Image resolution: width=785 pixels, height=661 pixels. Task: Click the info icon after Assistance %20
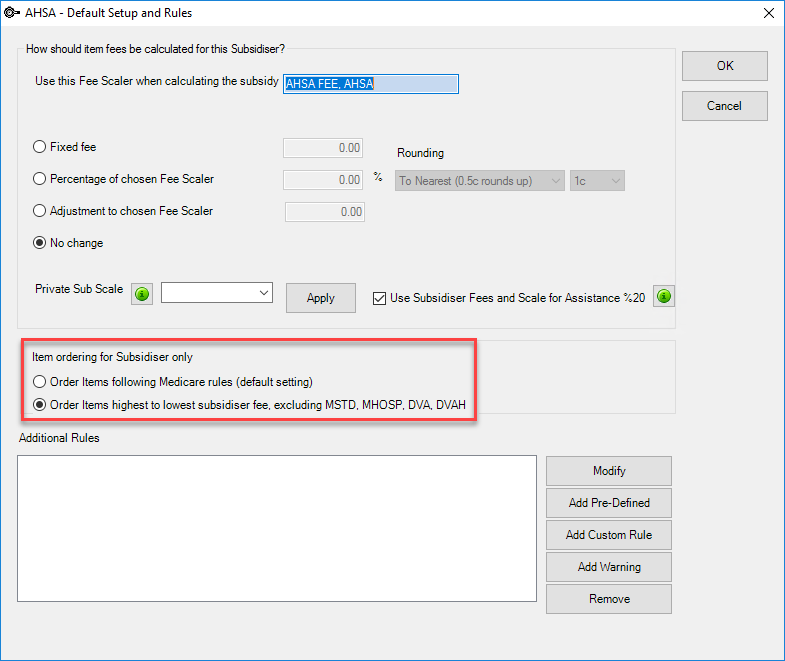[x=664, y=296]
